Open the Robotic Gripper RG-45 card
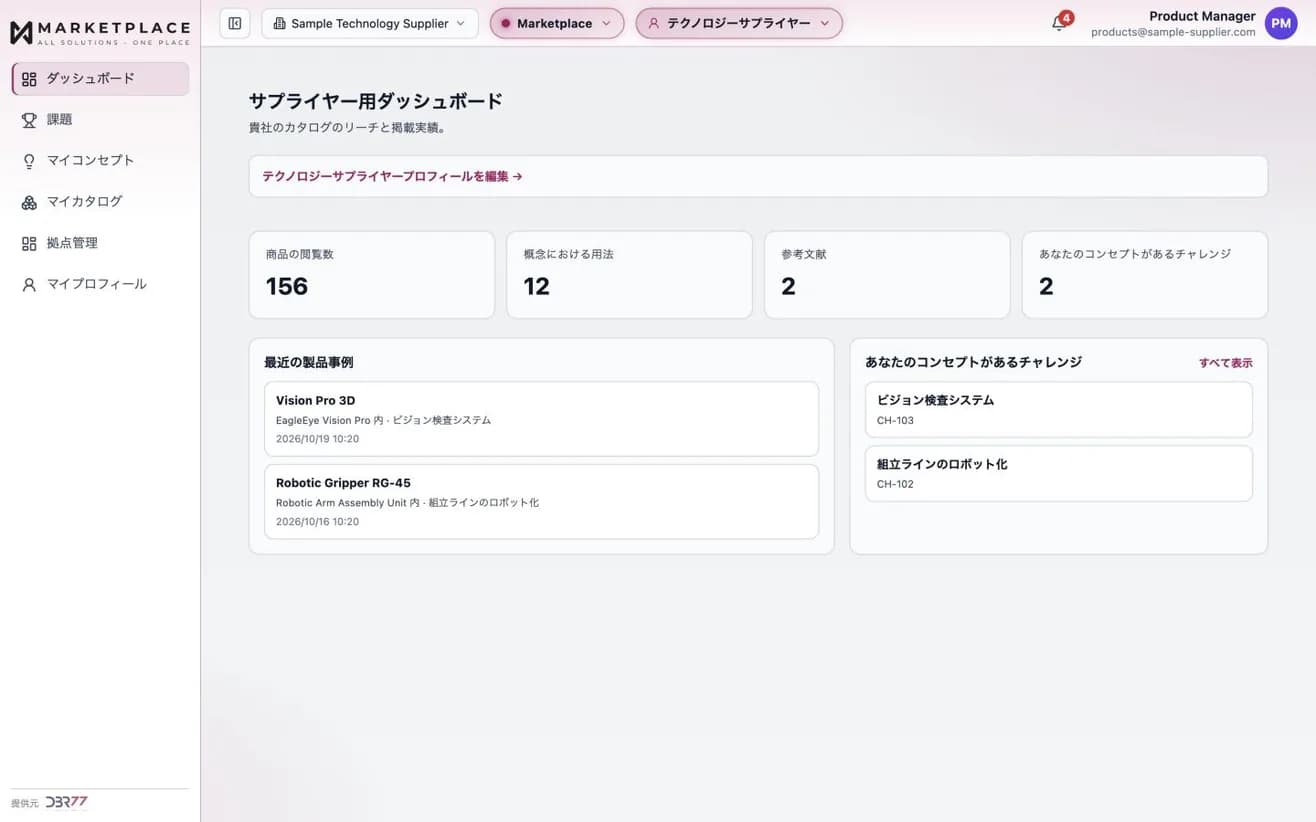This screenshot has height=822, width=1316. click(541, 501)
